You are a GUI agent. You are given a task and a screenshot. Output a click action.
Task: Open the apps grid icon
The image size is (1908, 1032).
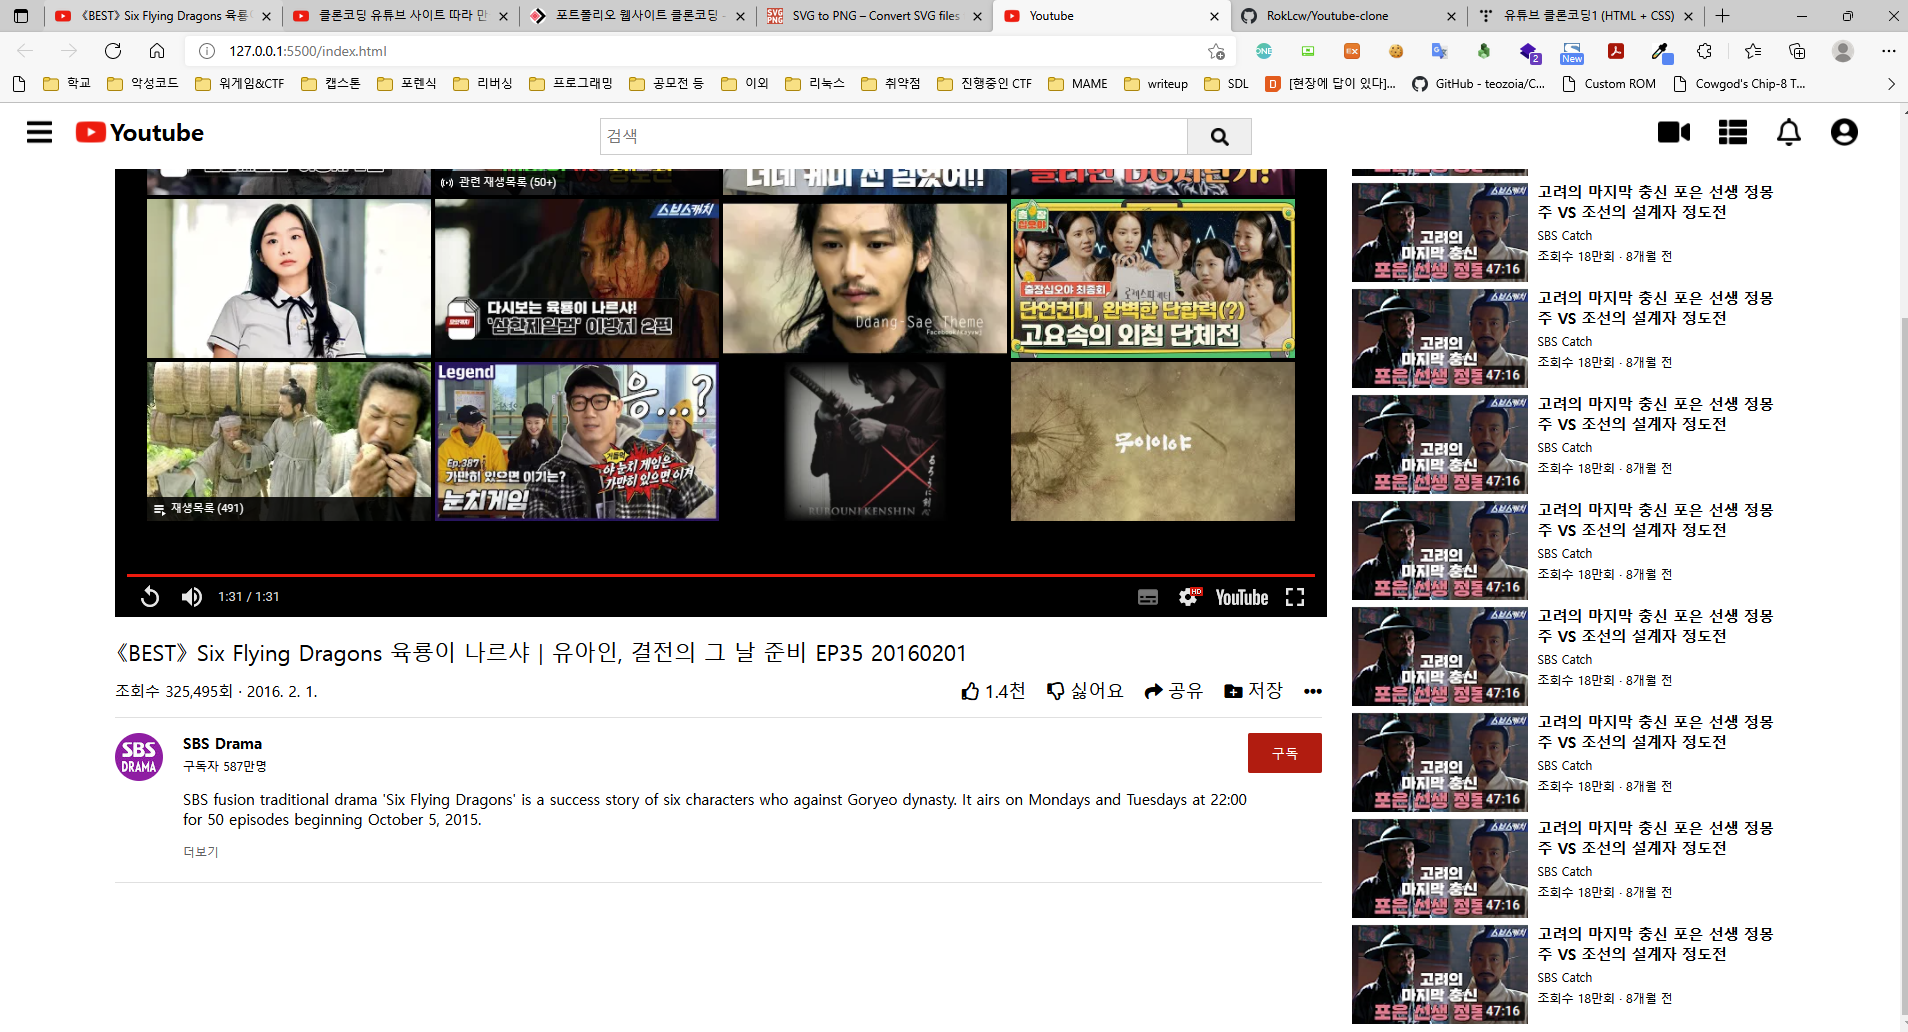pyautogui.click(x=1733, y=132)
